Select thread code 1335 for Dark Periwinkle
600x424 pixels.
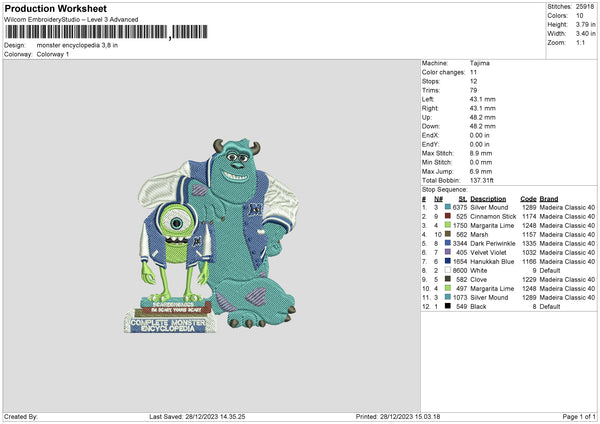click(529, 243)
